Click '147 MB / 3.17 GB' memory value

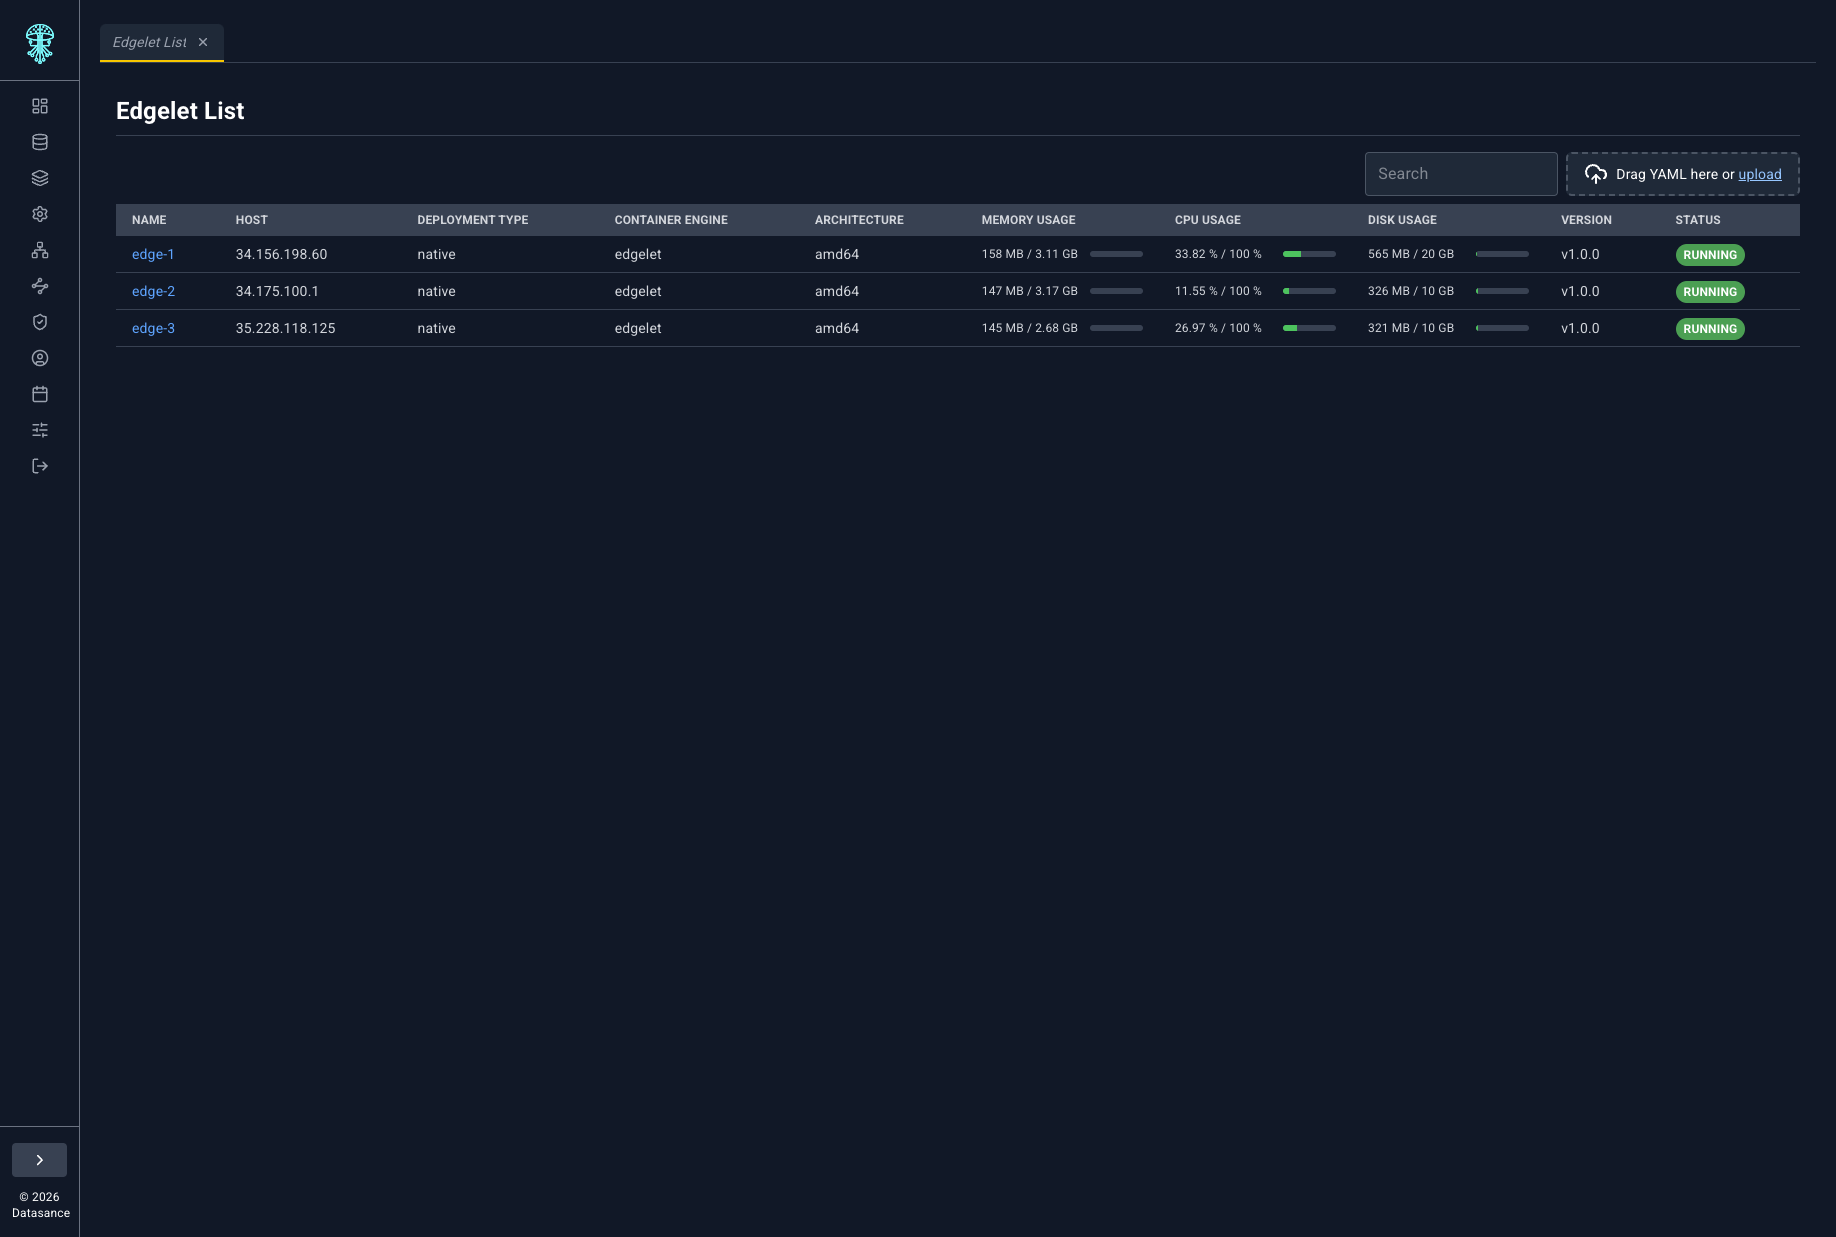click(x=1029, y=291)
